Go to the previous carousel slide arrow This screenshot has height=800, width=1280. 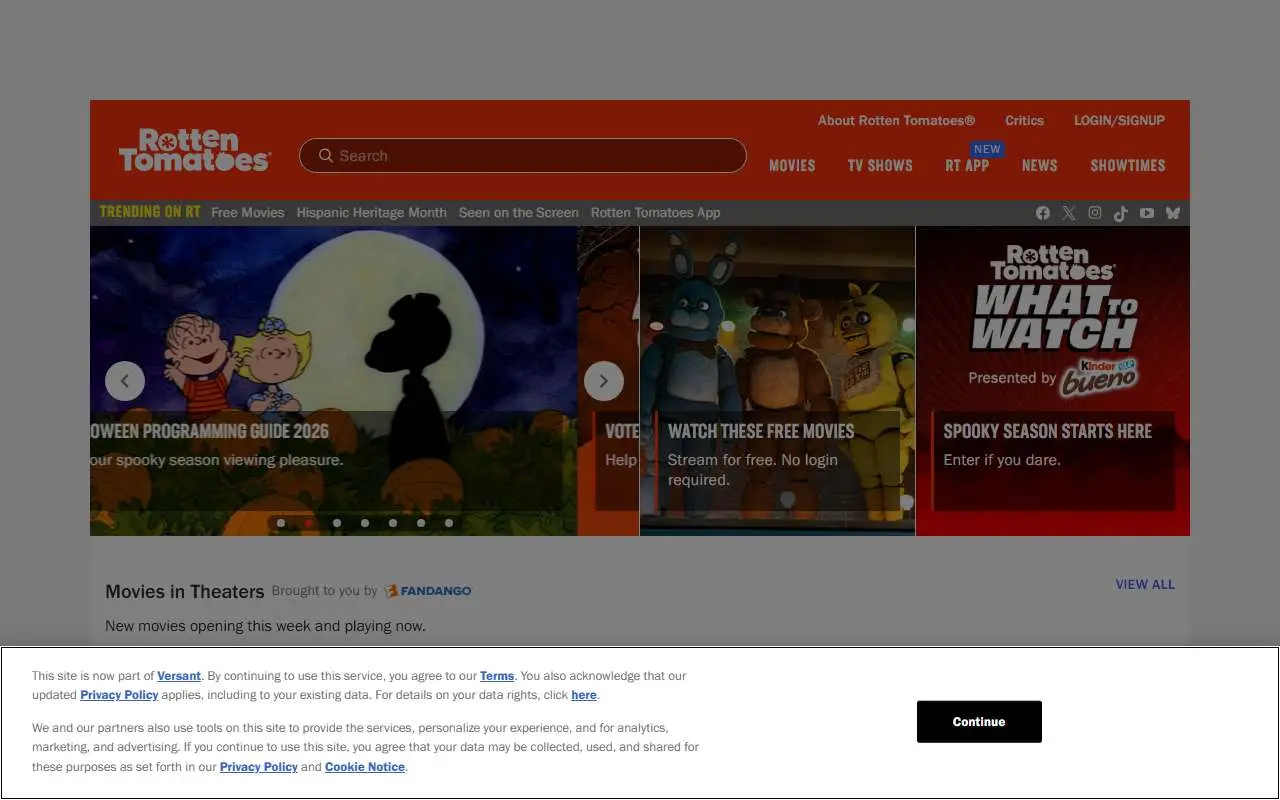(125, 381)
